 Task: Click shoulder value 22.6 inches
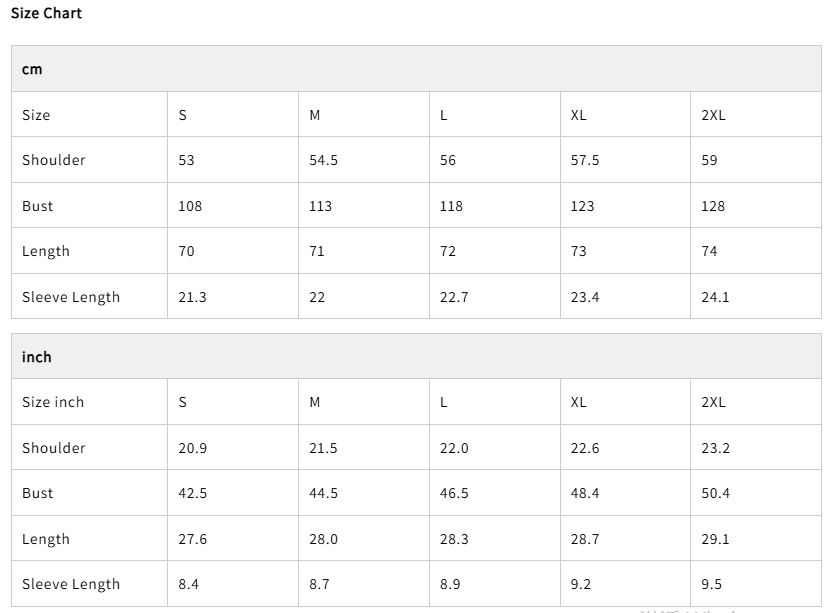point(584,448)
